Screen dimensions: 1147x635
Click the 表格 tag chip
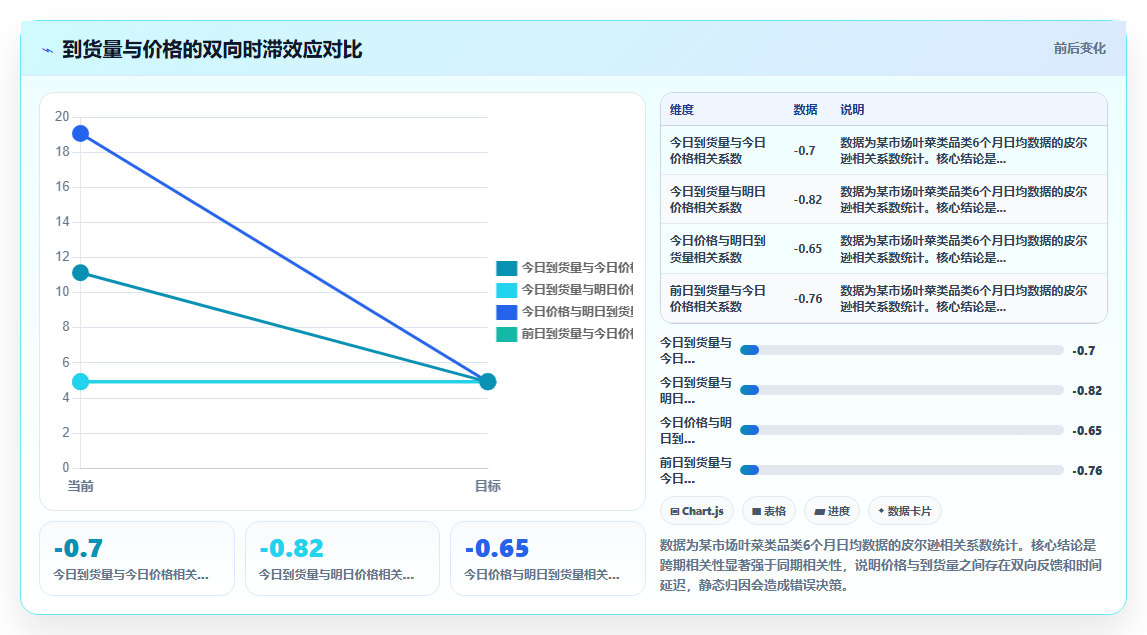769,511
